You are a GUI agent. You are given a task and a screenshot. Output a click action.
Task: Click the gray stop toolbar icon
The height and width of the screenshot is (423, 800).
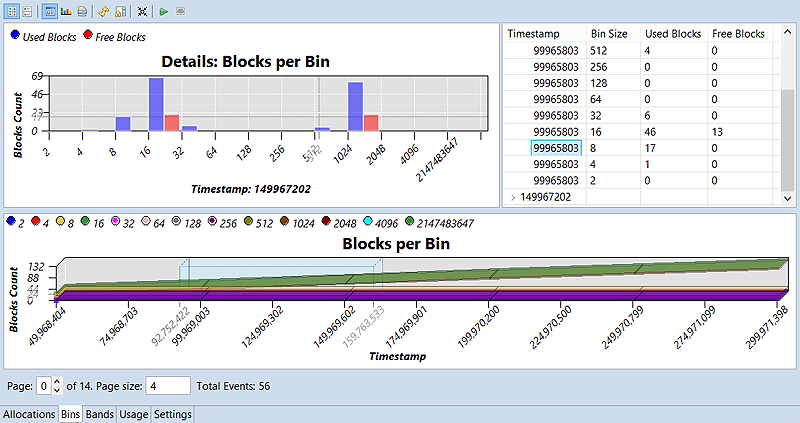pyautogui.click(x=180, y=11)
